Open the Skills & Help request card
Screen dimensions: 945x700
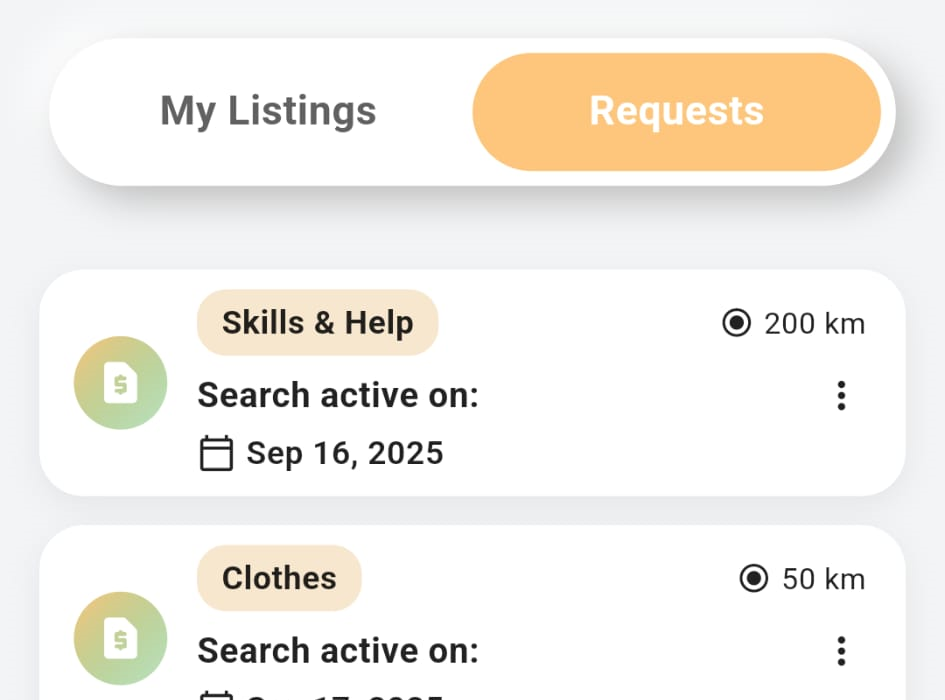(x=600, y=440)
